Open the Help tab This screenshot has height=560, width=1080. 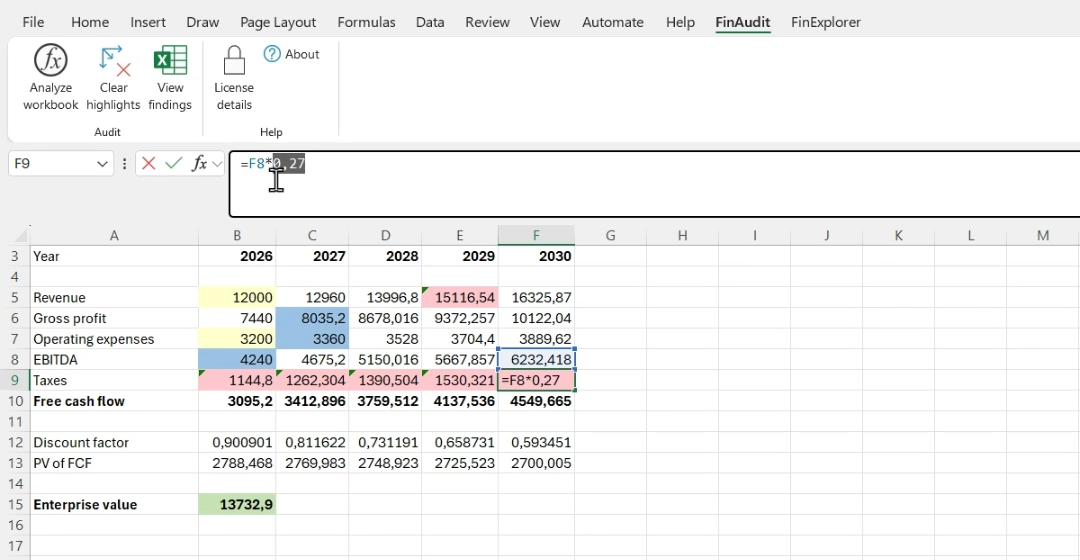[x=680, y=22]
